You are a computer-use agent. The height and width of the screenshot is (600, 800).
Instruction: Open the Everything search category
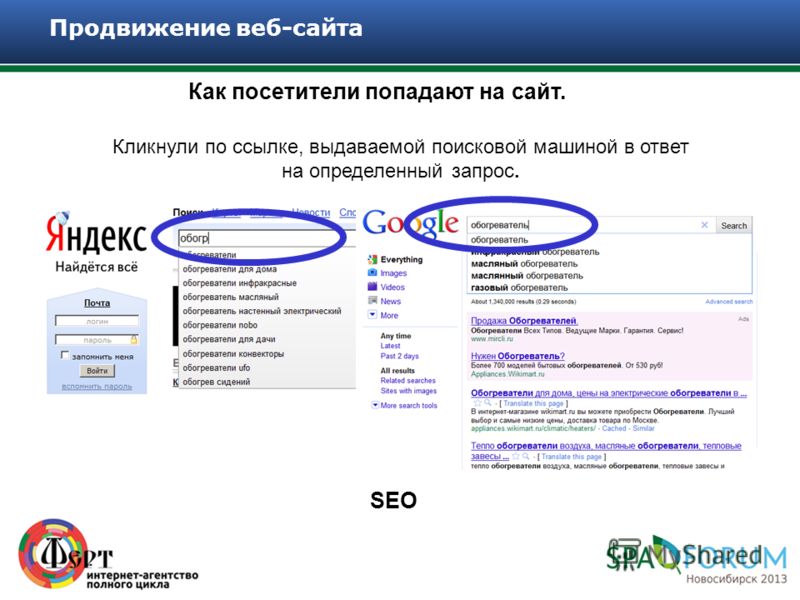pos(402,260)
